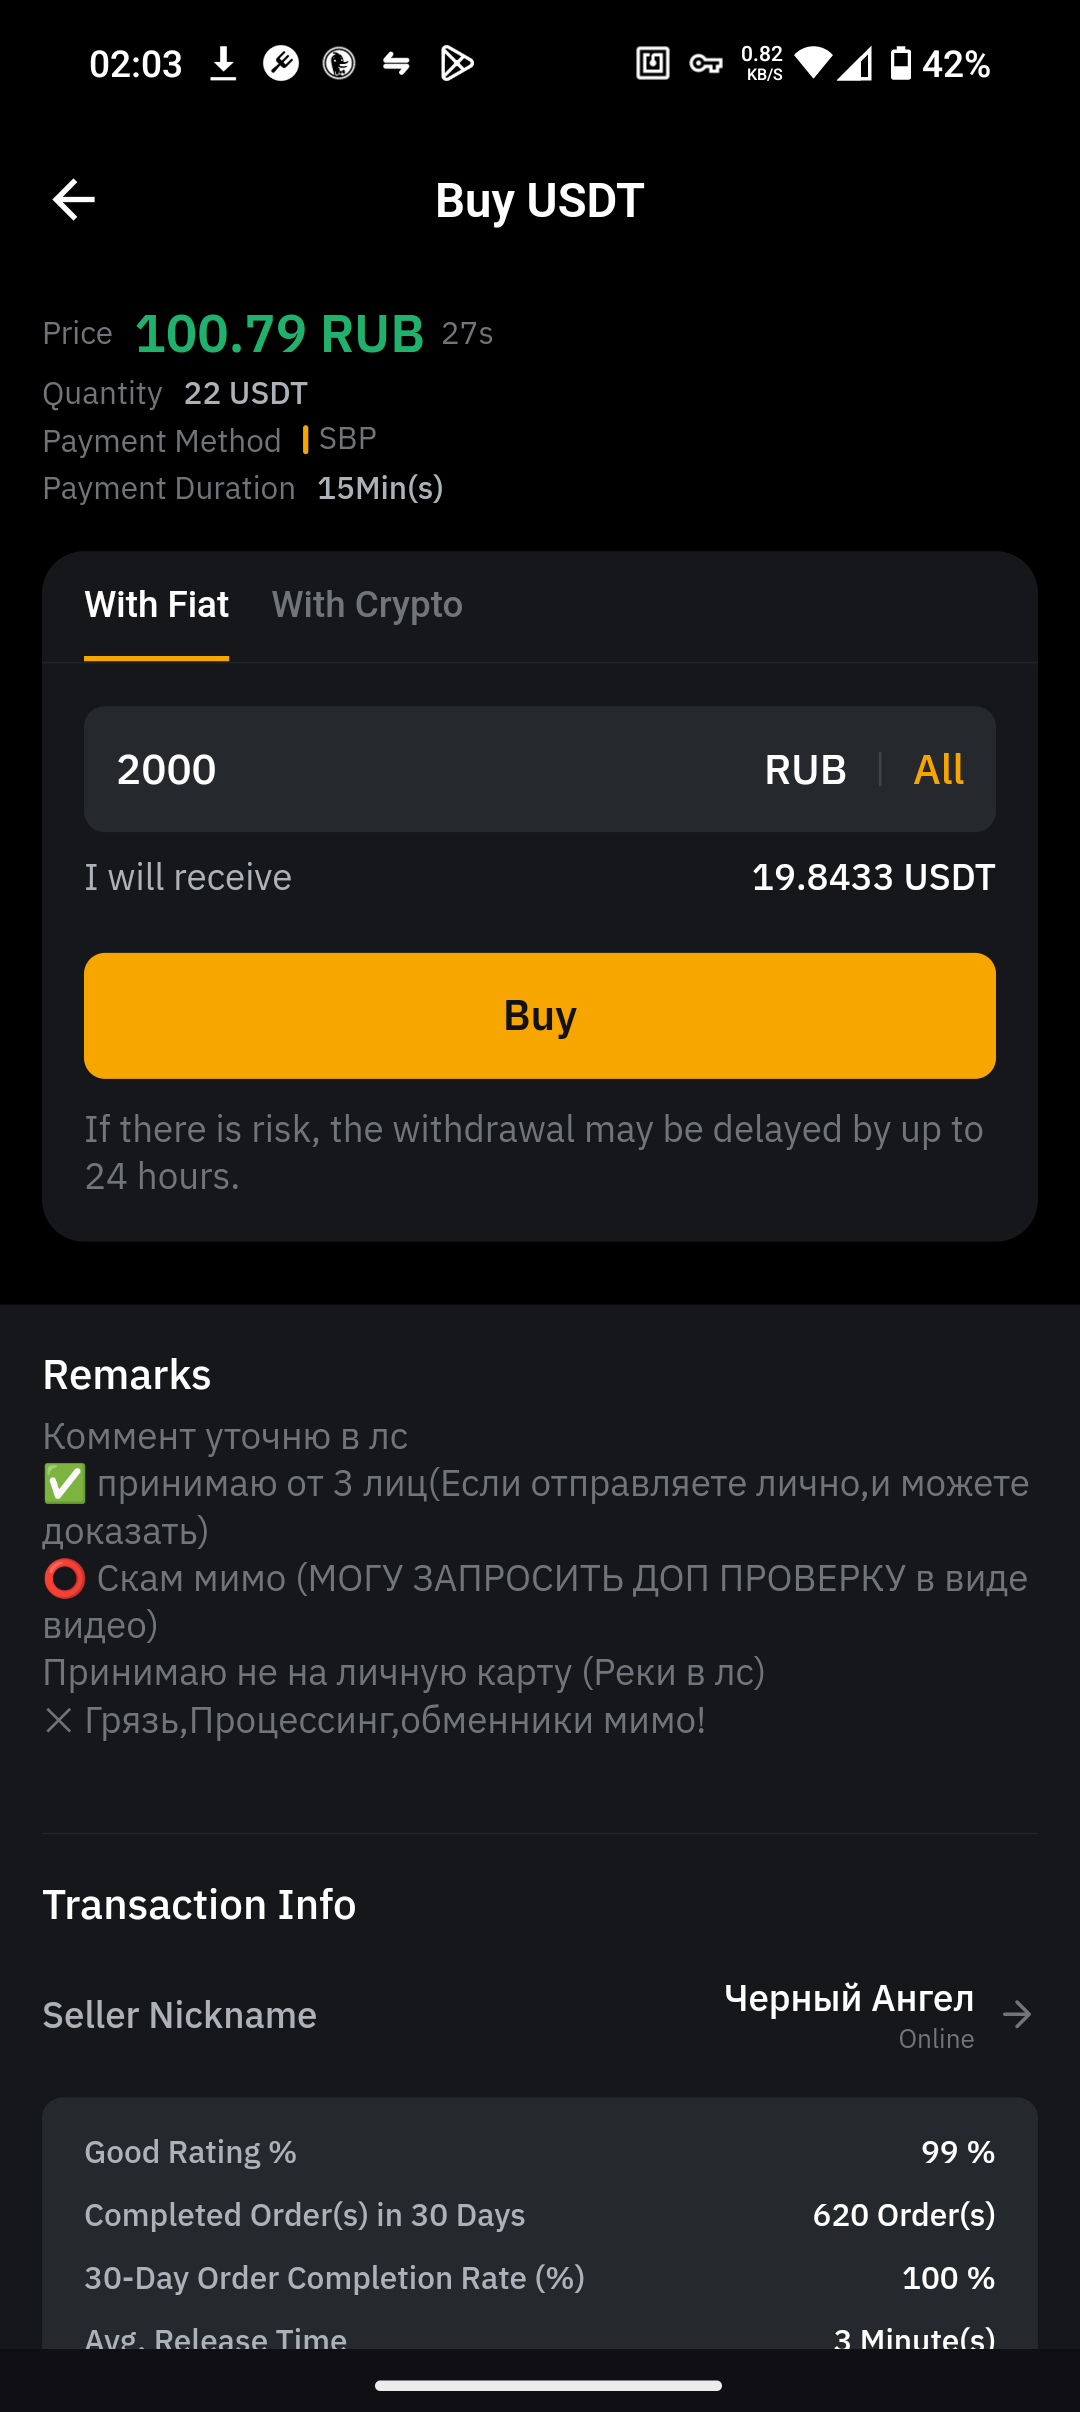Tap the download icon in status bar

pos(223,64)
